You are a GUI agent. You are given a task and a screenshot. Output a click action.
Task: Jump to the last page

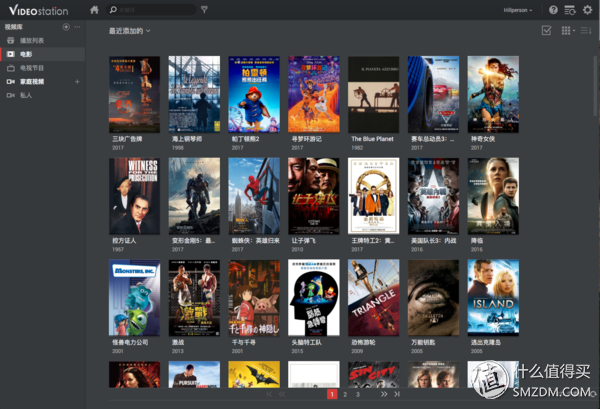click(x=397, y=395)
